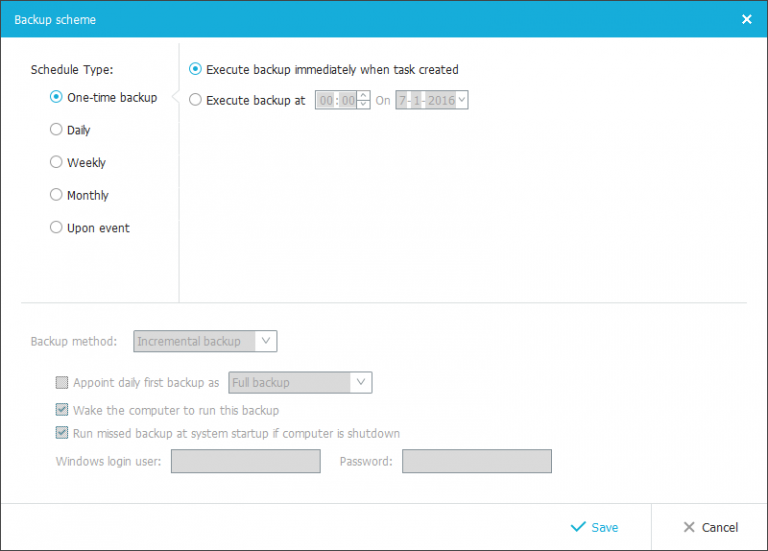The image size is (768, 551).
Task: Expand the Backup method dropdown
Action: 265,341
